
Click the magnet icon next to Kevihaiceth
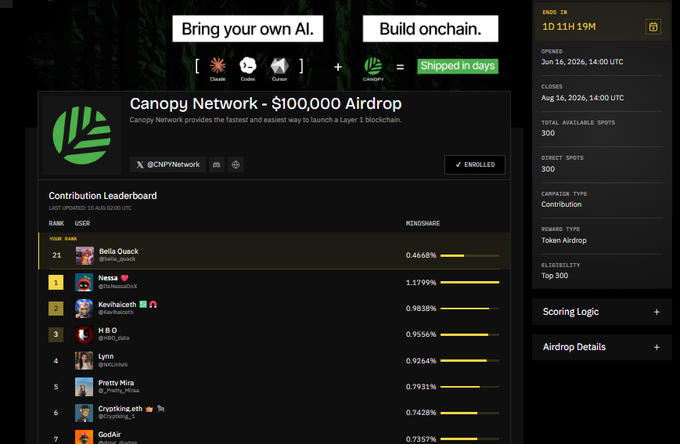tap(153, 304)
